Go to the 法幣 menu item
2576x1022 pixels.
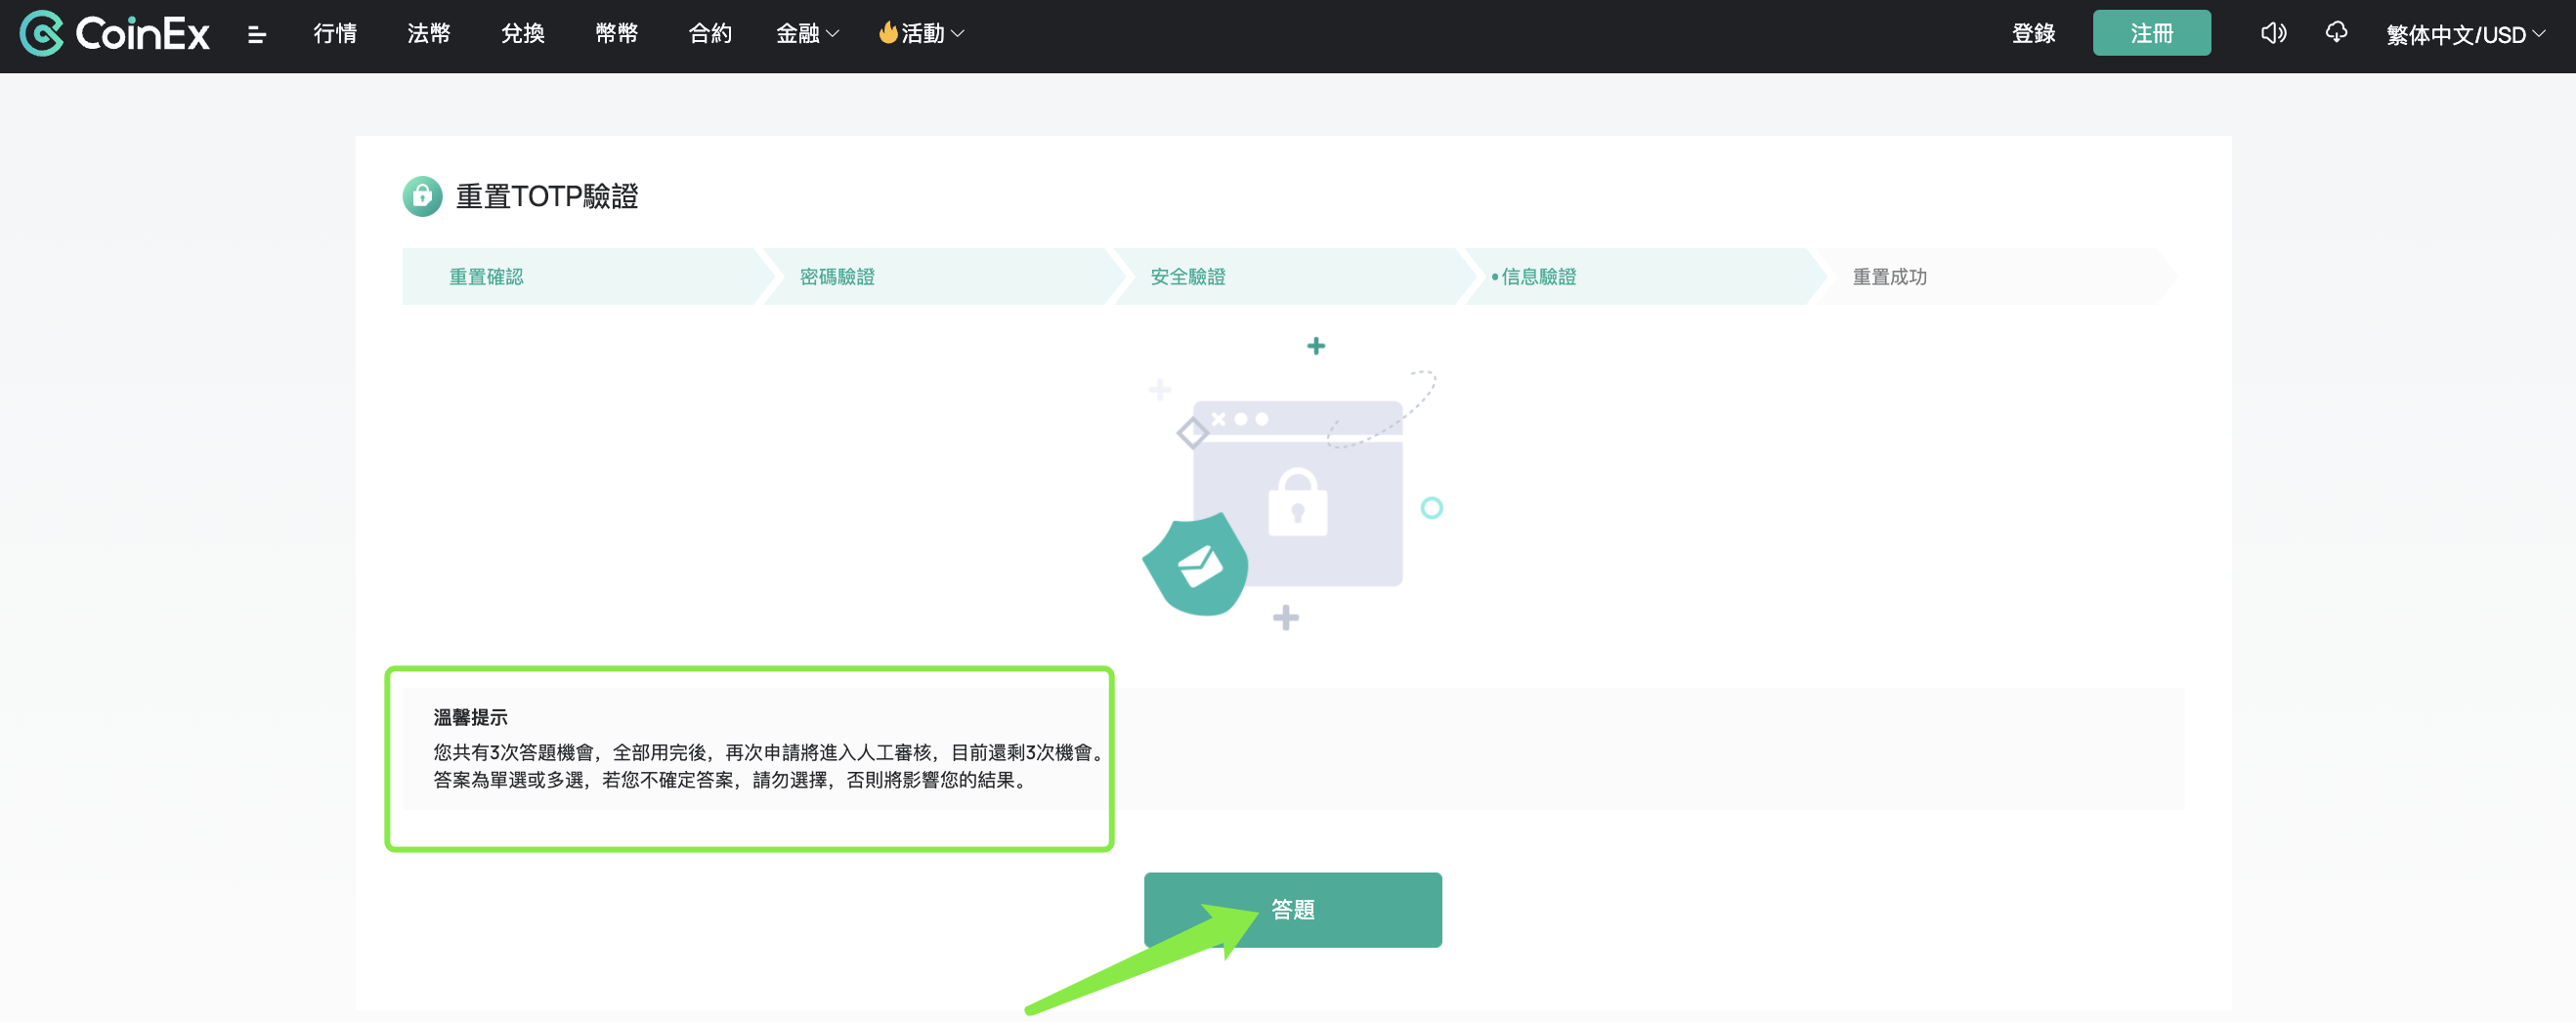[429, 34]
